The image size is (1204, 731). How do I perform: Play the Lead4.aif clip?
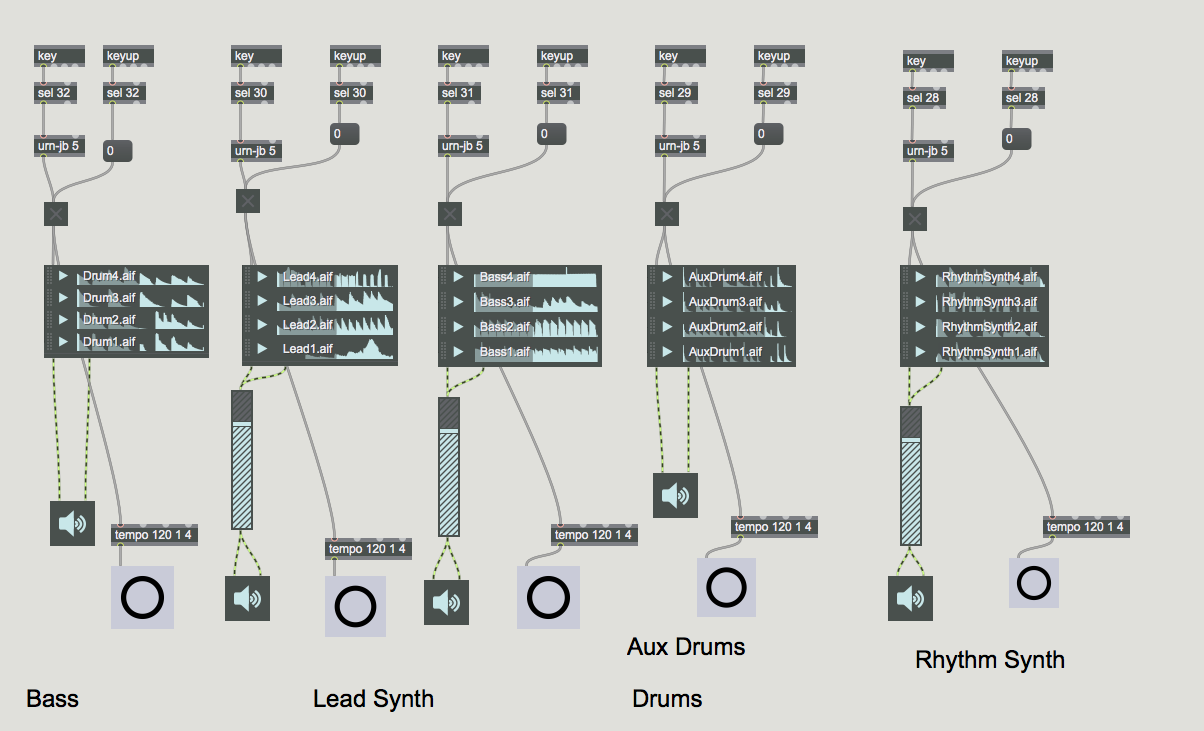point(262,277)
